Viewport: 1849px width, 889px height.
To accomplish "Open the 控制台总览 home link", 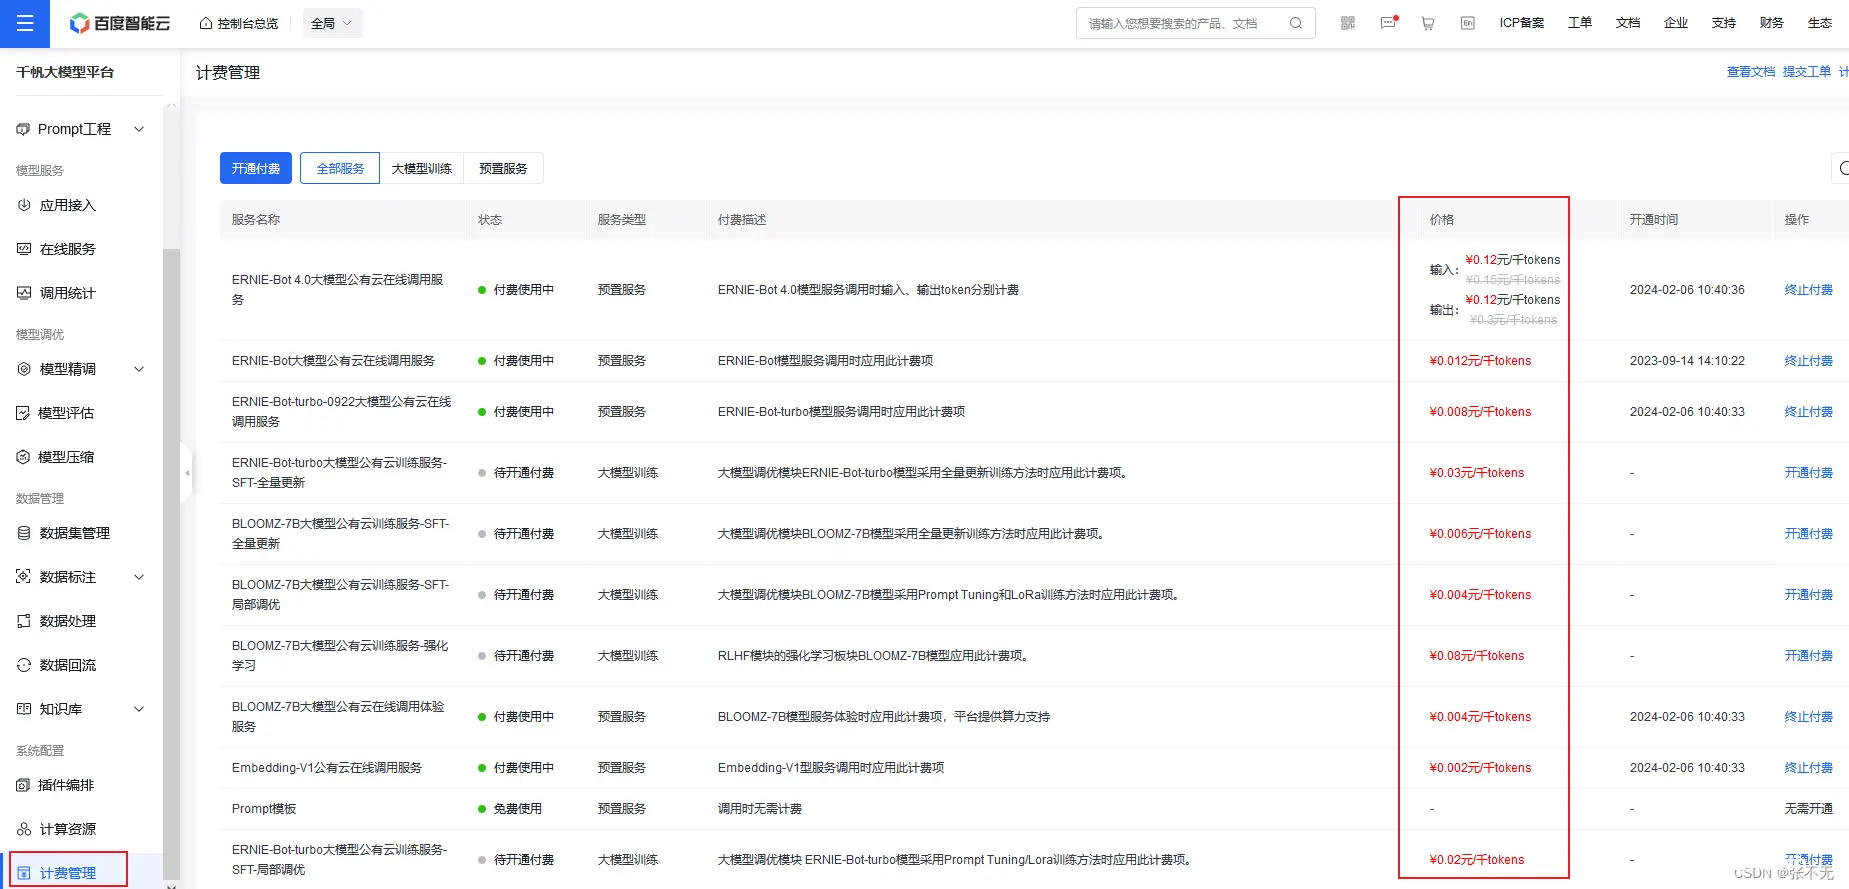I will pyautogui.click(x=239, y=23).
